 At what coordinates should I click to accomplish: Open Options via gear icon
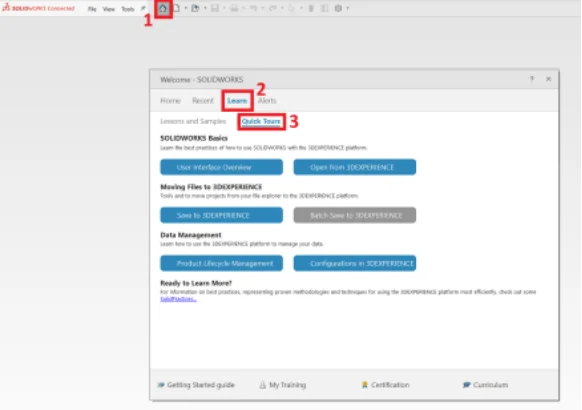point(338,8)
